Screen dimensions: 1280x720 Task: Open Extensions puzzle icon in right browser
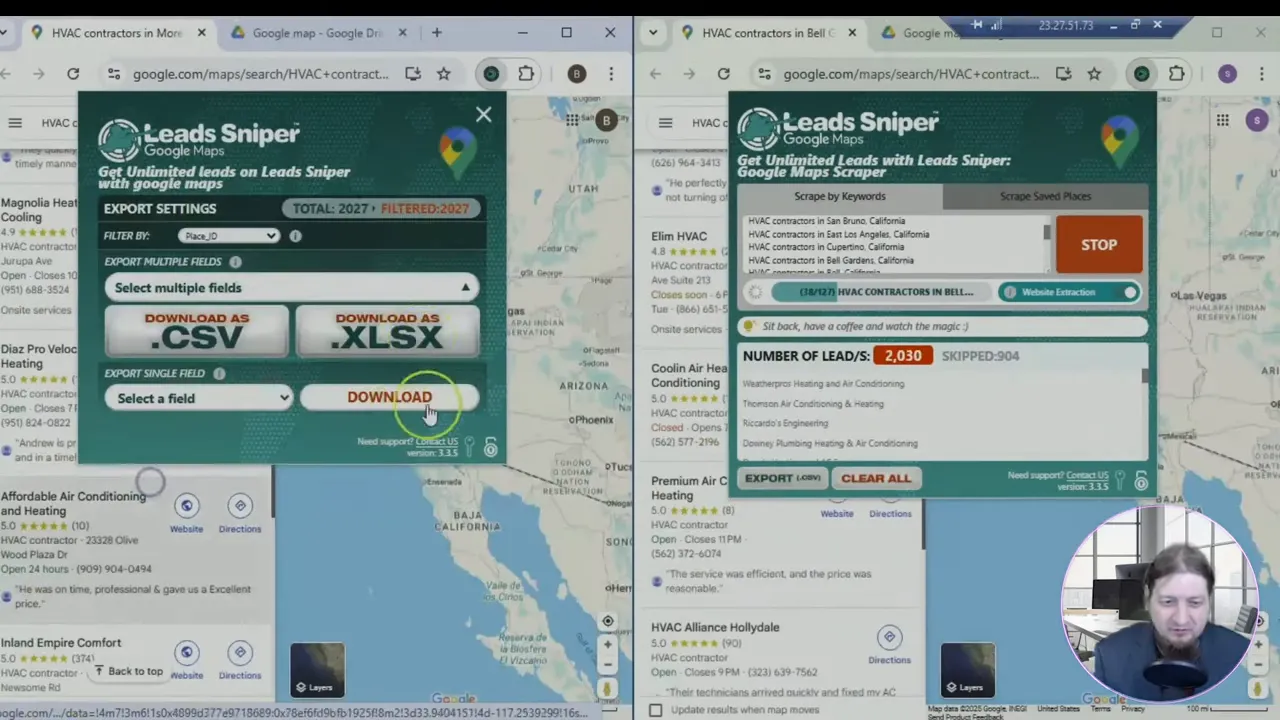[x=1176, y=74]
